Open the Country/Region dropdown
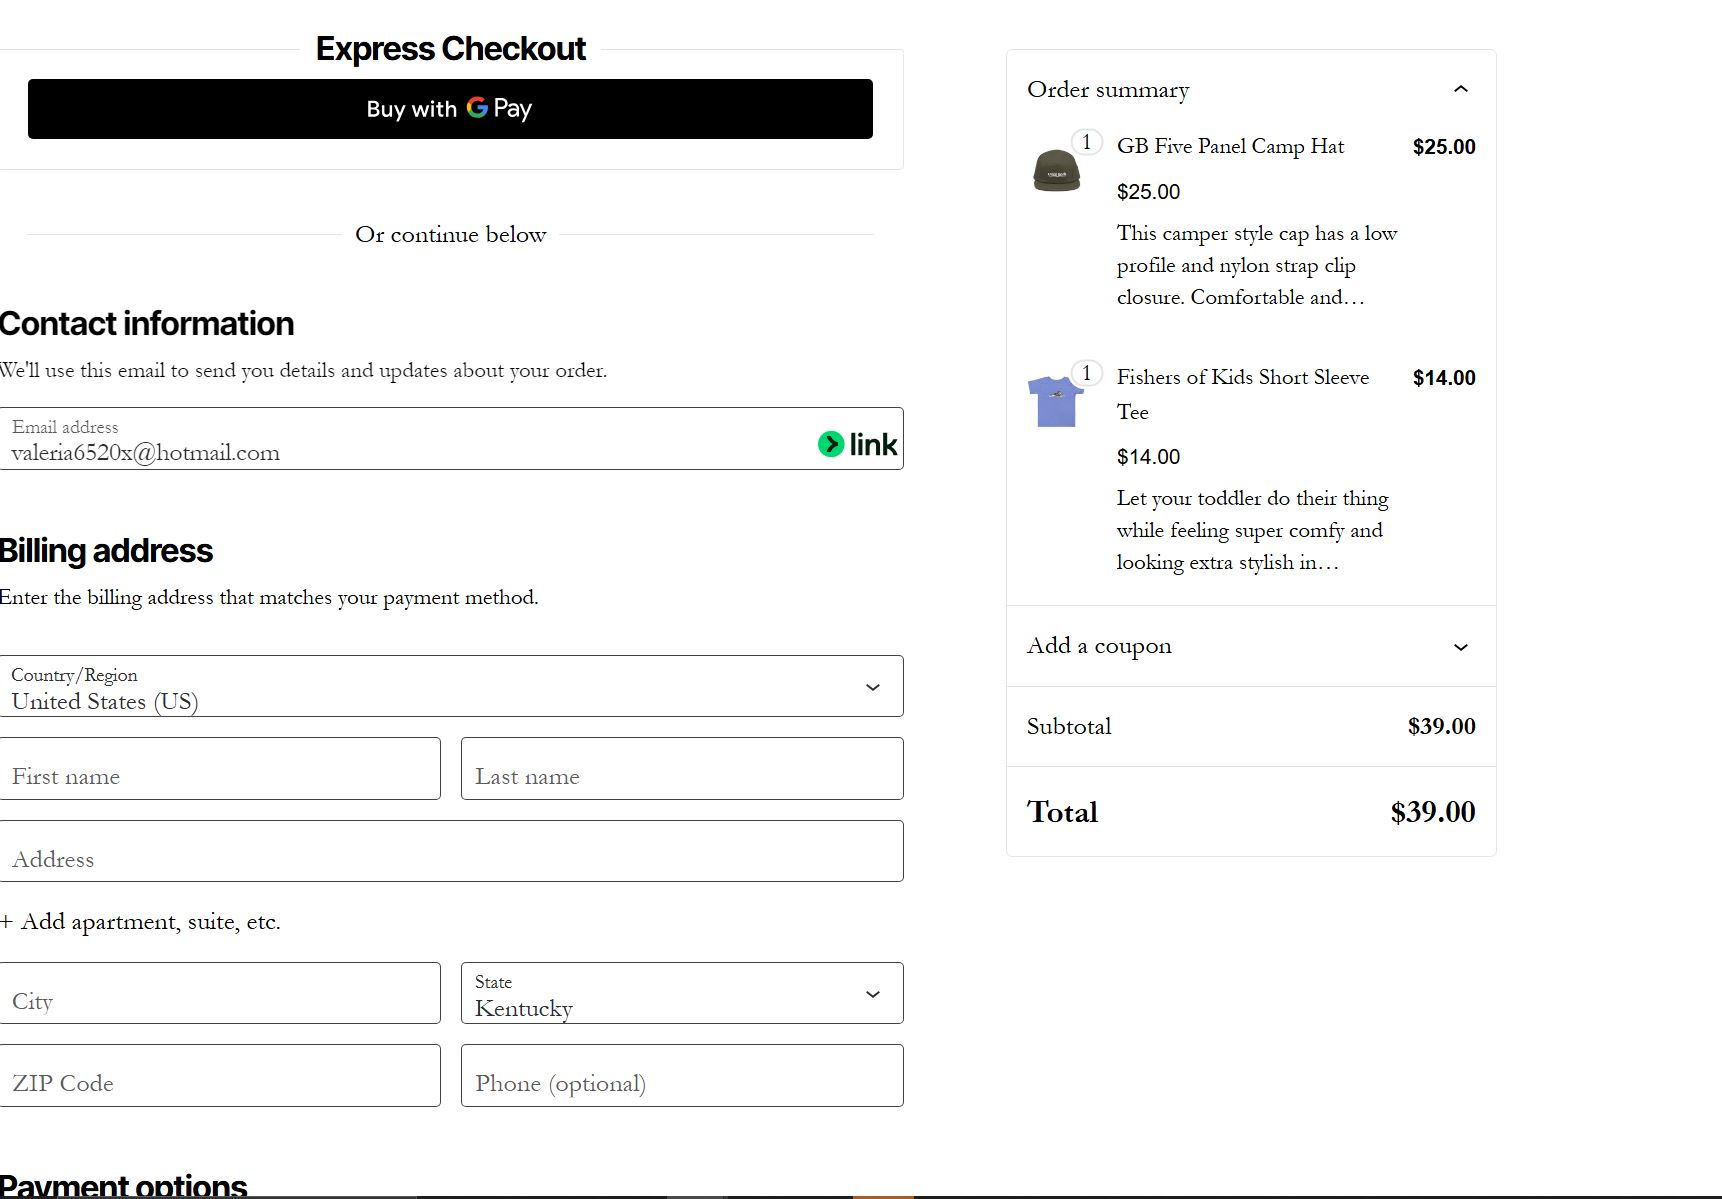The width and height of the screenshot is (1722, 1199). (x=450, y=687)
